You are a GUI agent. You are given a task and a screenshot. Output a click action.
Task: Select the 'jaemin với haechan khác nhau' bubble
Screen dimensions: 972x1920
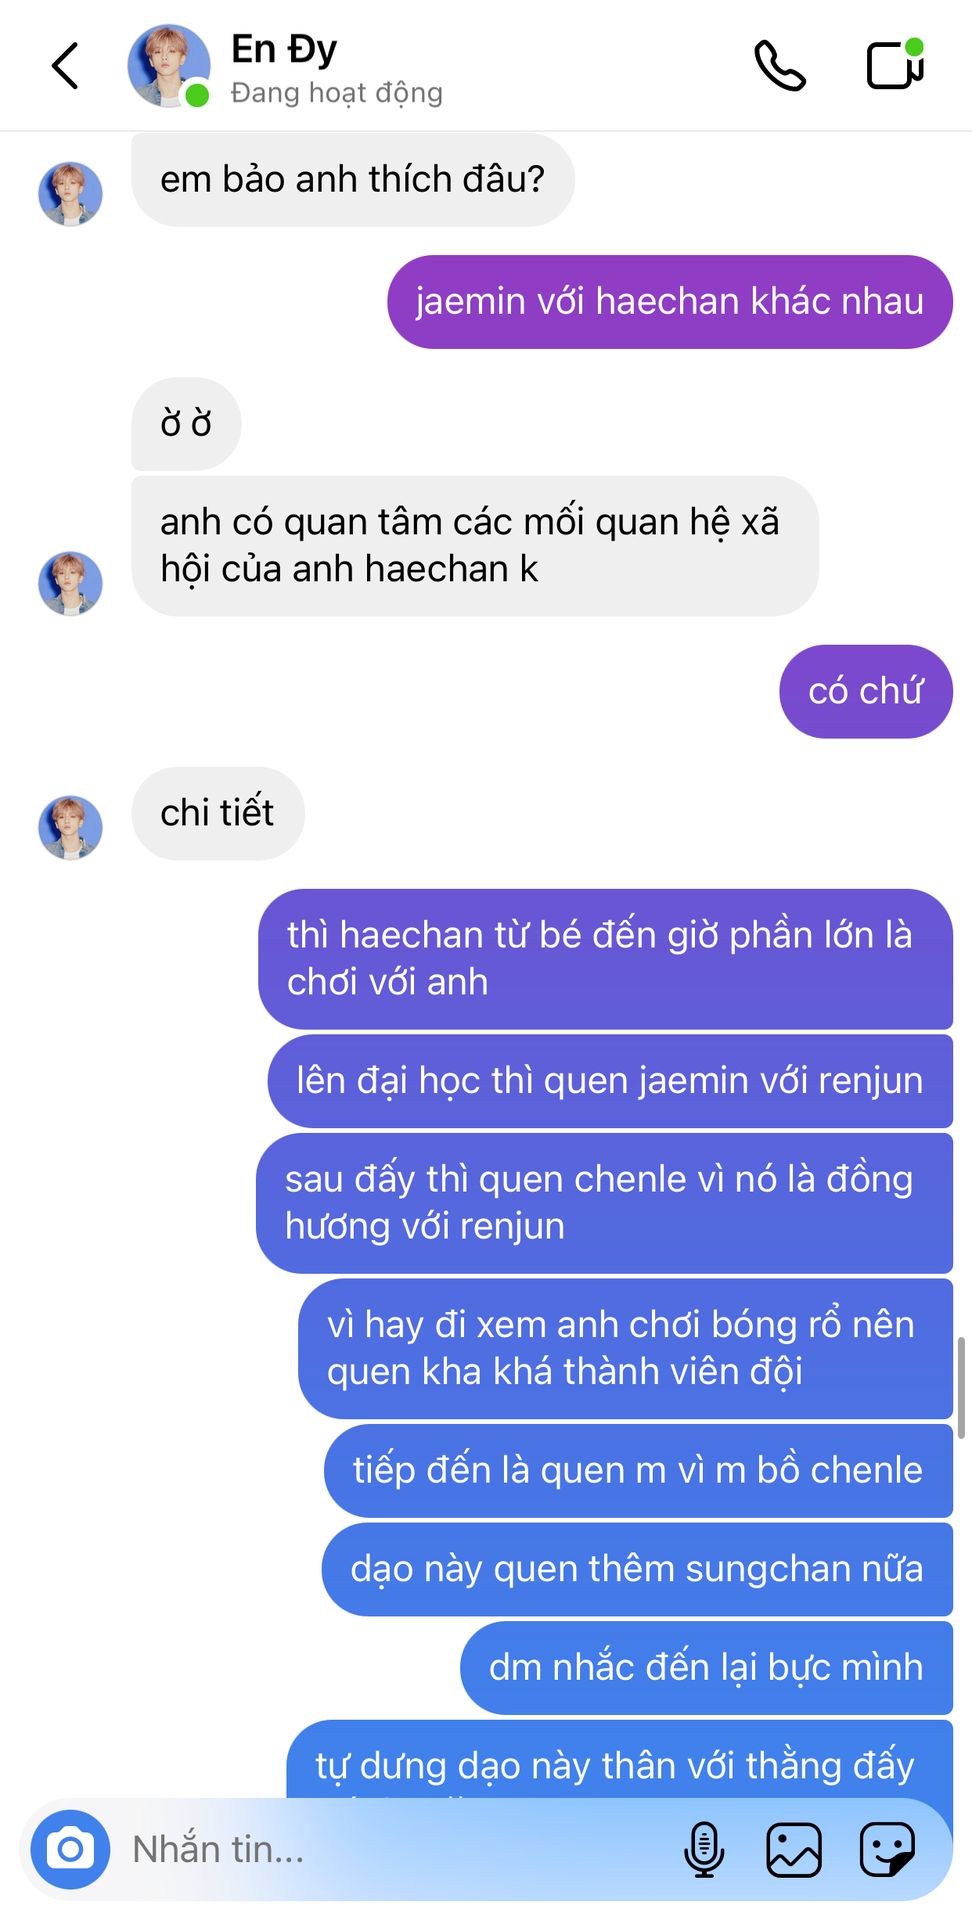(x=670, y=302)
